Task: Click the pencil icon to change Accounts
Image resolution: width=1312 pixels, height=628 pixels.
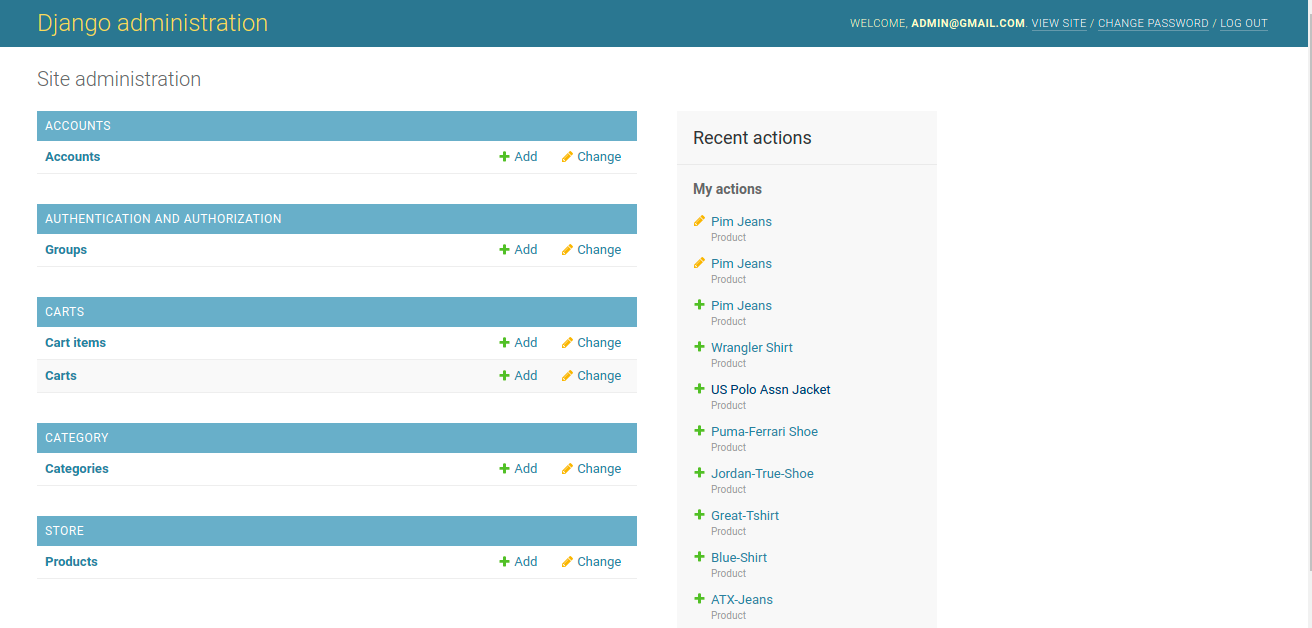Action: 567,157
